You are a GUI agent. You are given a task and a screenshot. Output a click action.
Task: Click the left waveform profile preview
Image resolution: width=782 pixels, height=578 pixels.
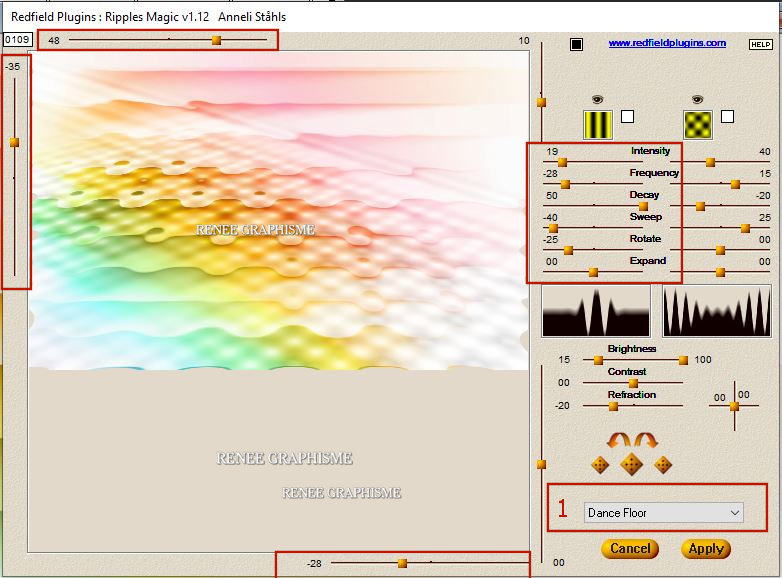tap(596, 311)
